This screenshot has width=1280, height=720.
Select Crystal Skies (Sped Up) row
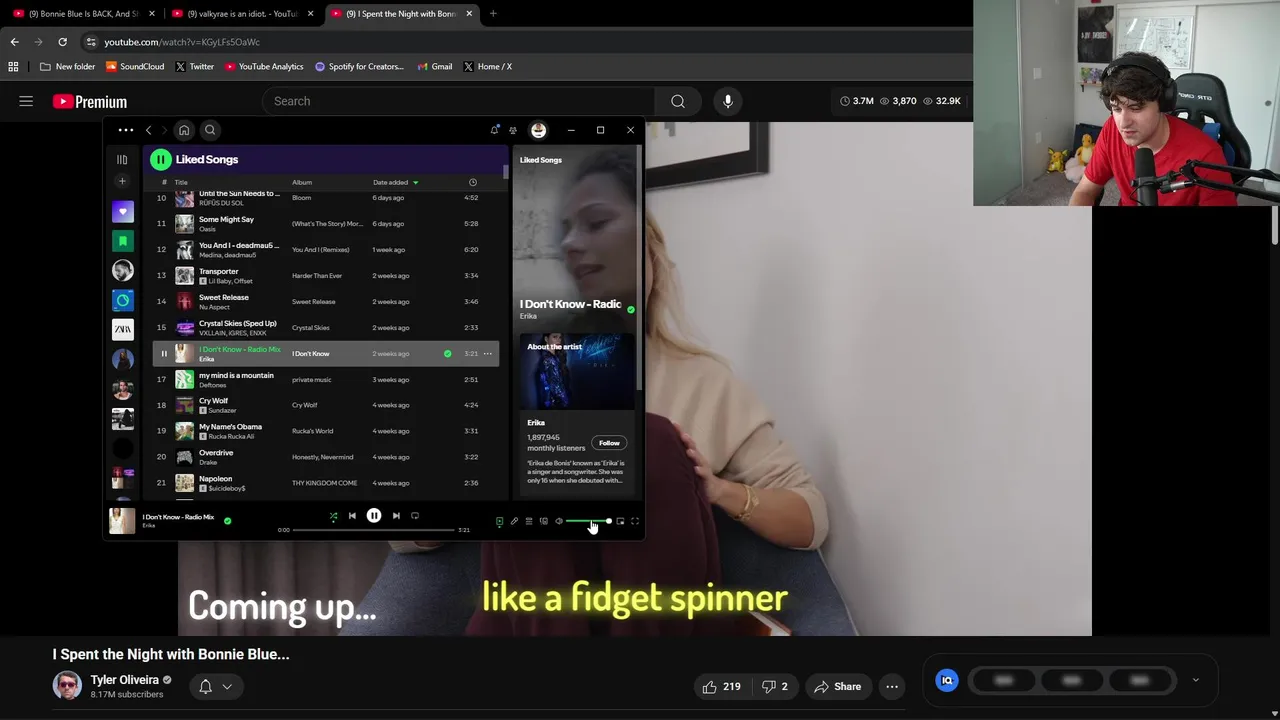[326, 328]
